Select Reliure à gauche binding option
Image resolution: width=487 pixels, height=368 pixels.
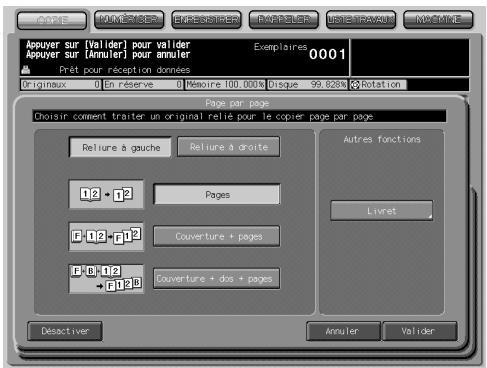pyautogui.click(x=121, y=147)
